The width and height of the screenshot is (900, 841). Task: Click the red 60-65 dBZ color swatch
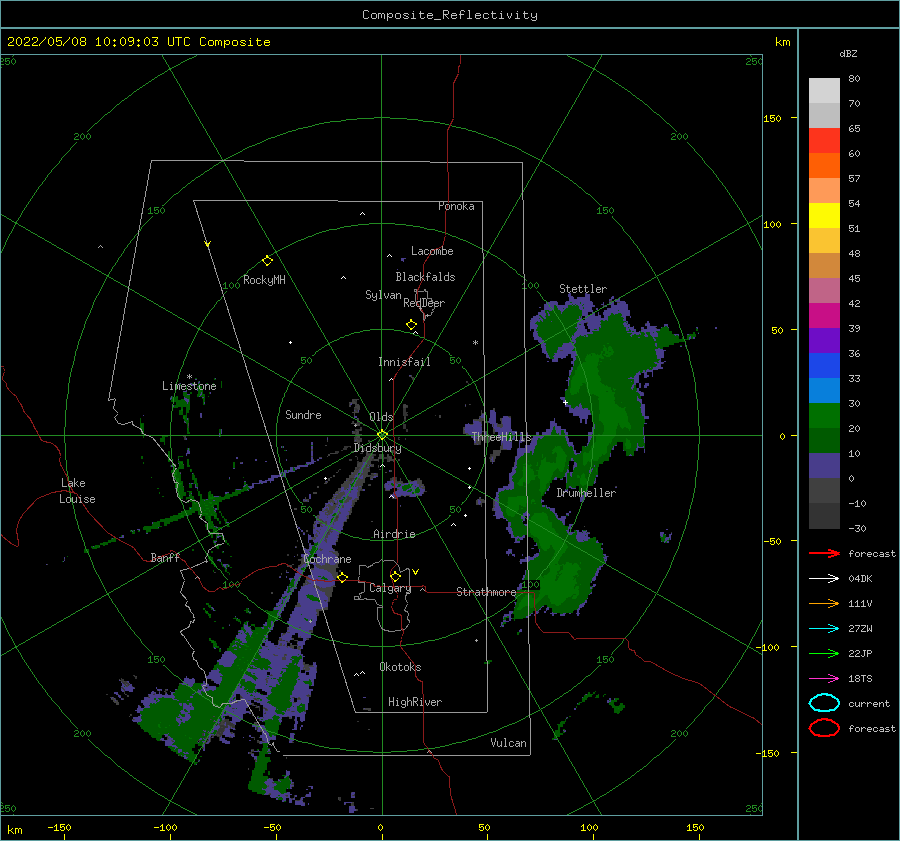tap(824, 140)
